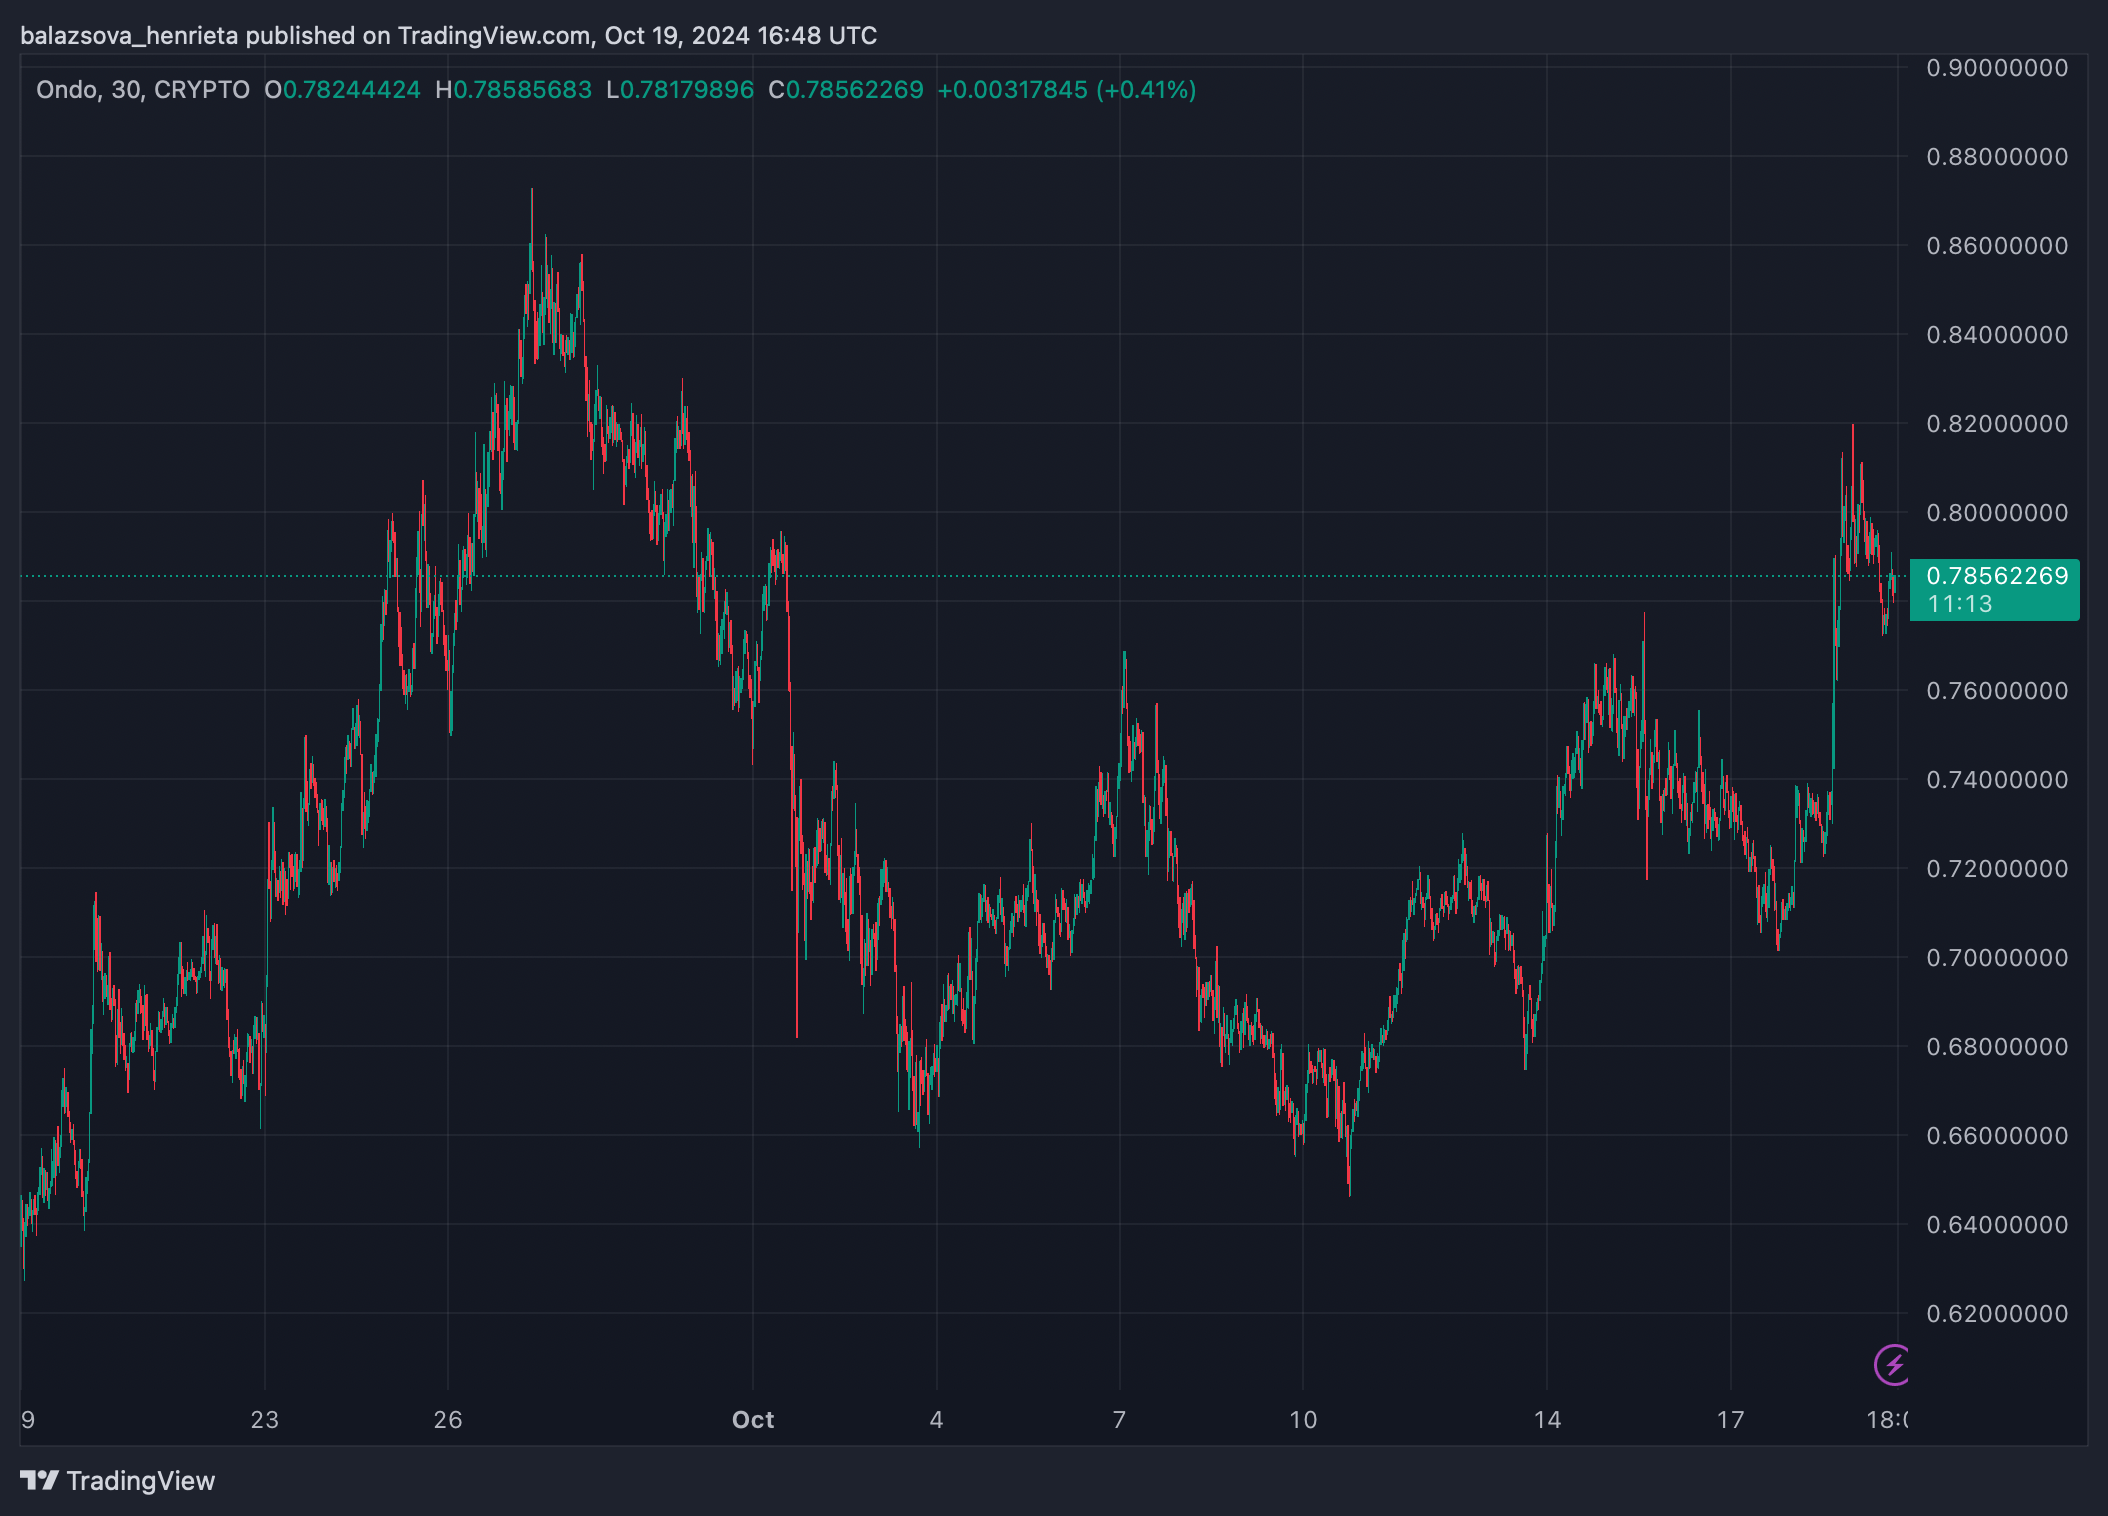The image size is (2108, 1516).
Task: Click the Close value C0.78562269
Action: click(846, 90)
